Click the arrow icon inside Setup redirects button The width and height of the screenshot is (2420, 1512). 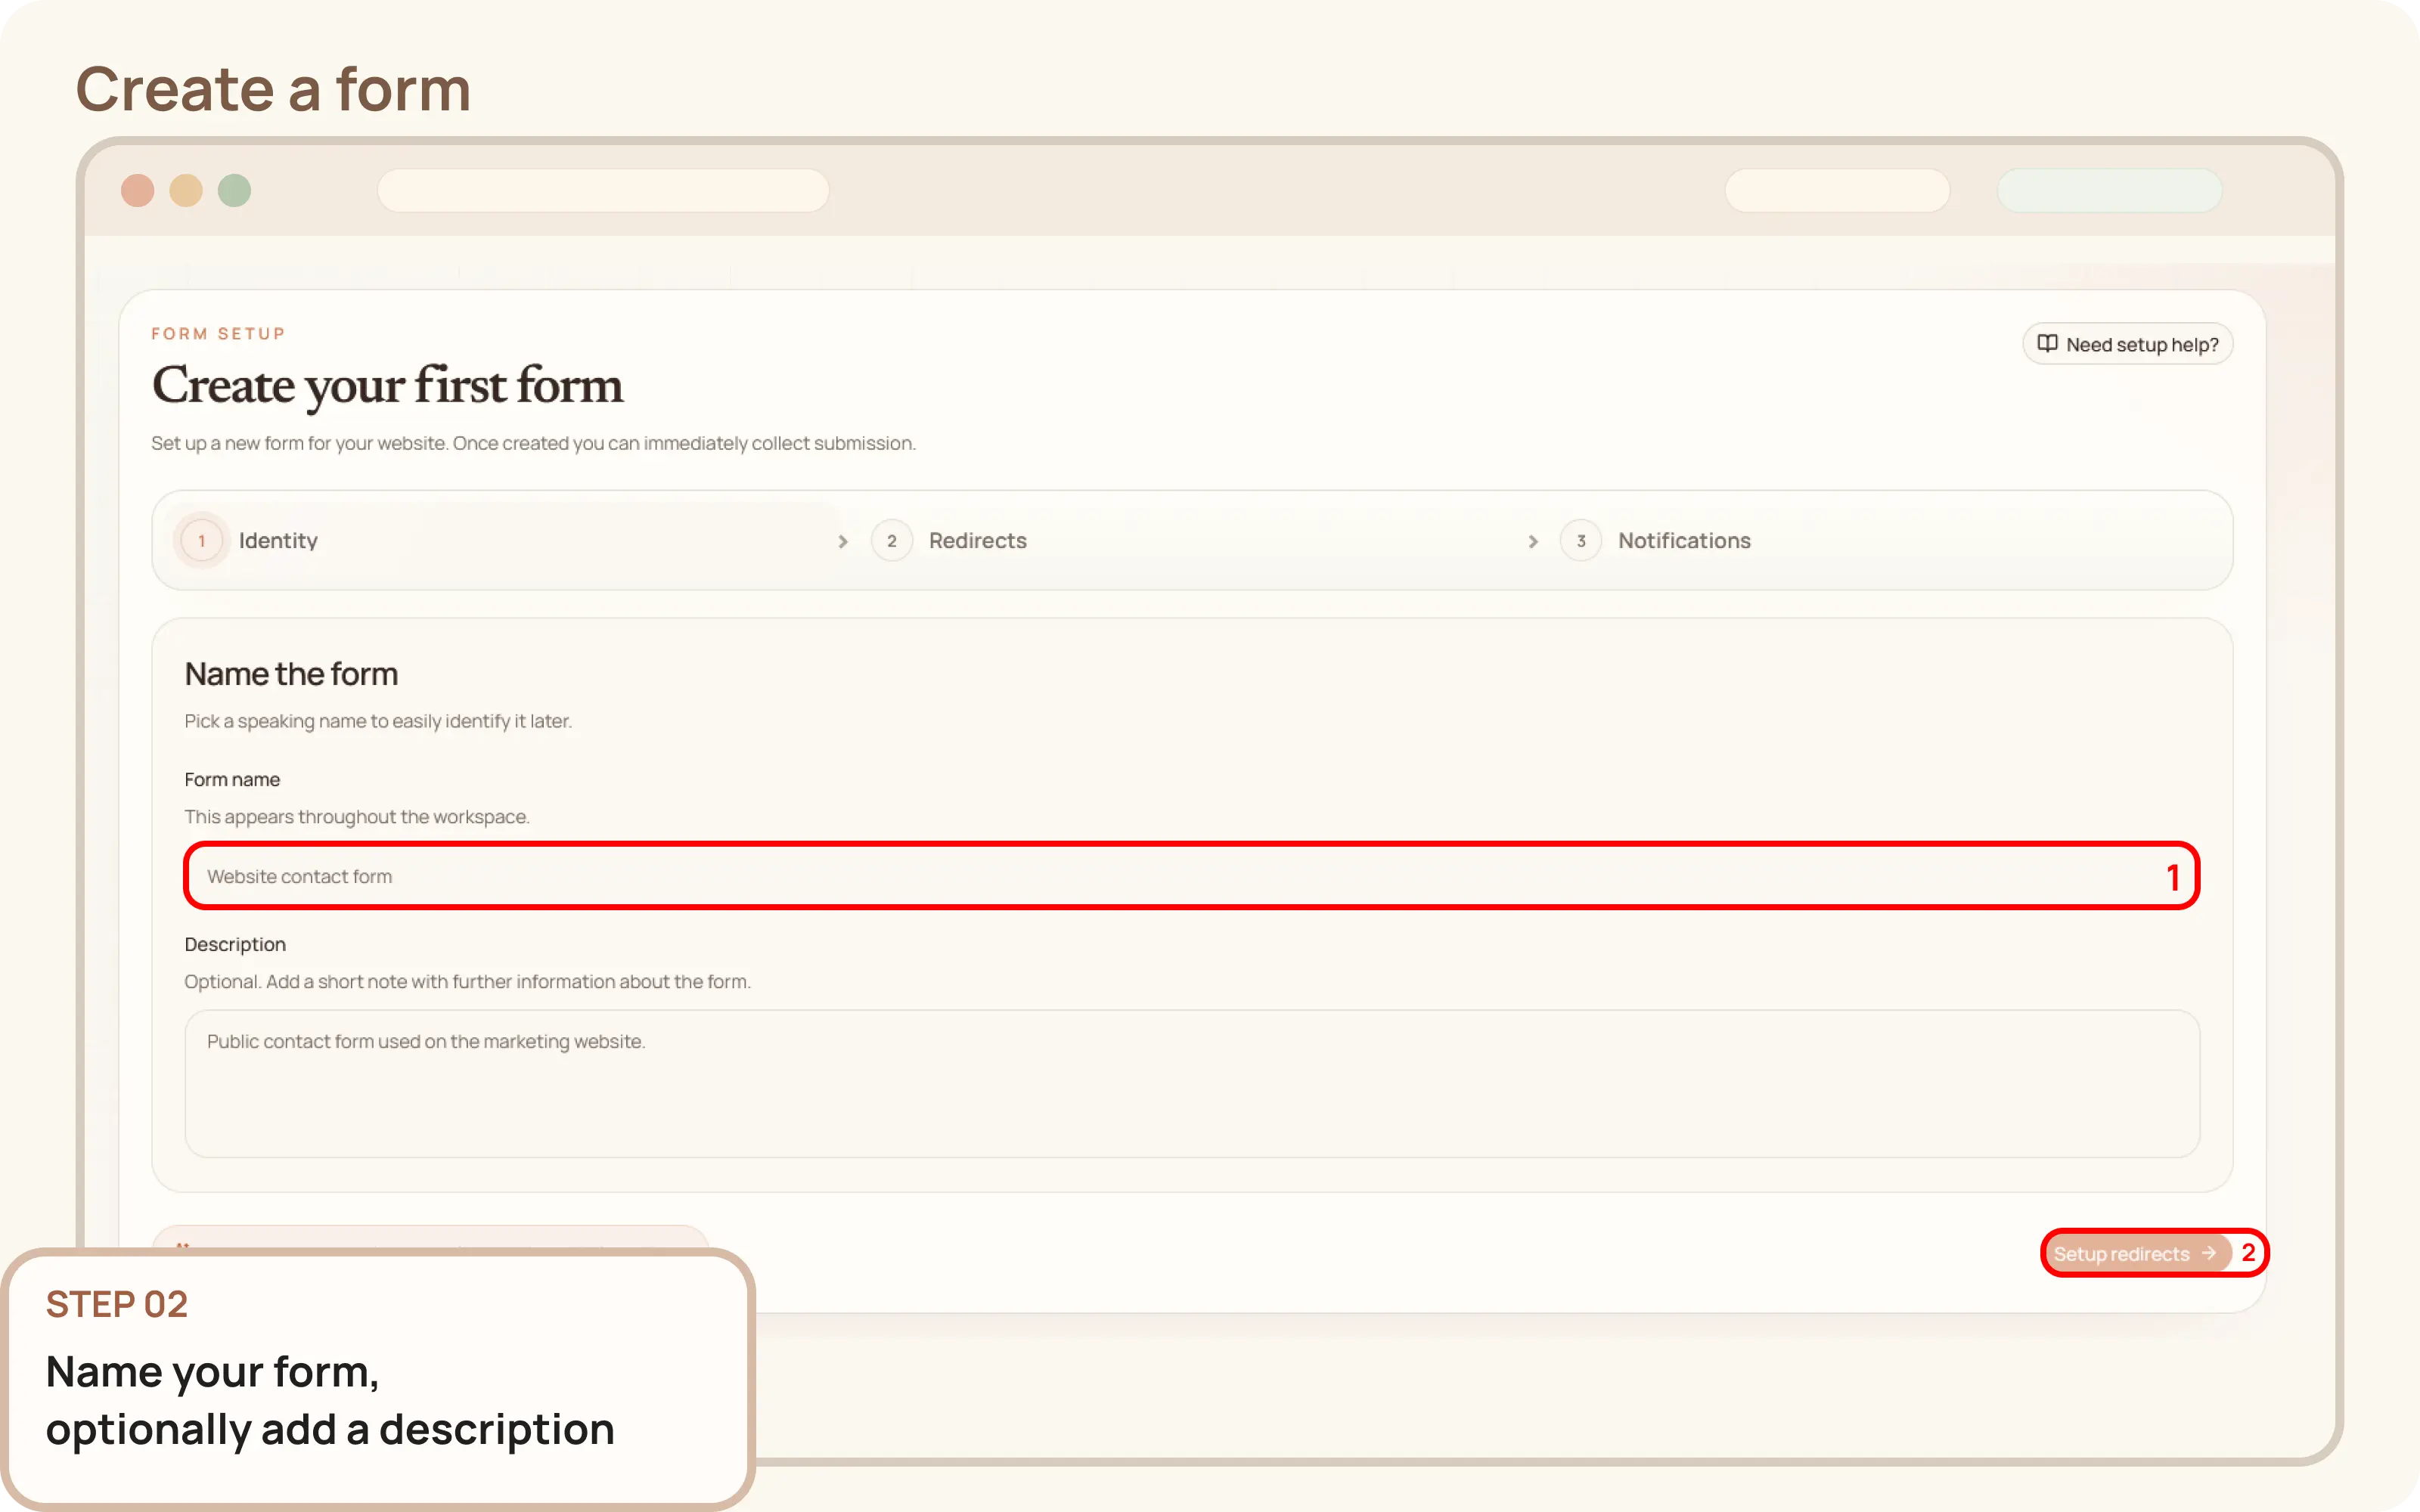pos(2208,1253)
